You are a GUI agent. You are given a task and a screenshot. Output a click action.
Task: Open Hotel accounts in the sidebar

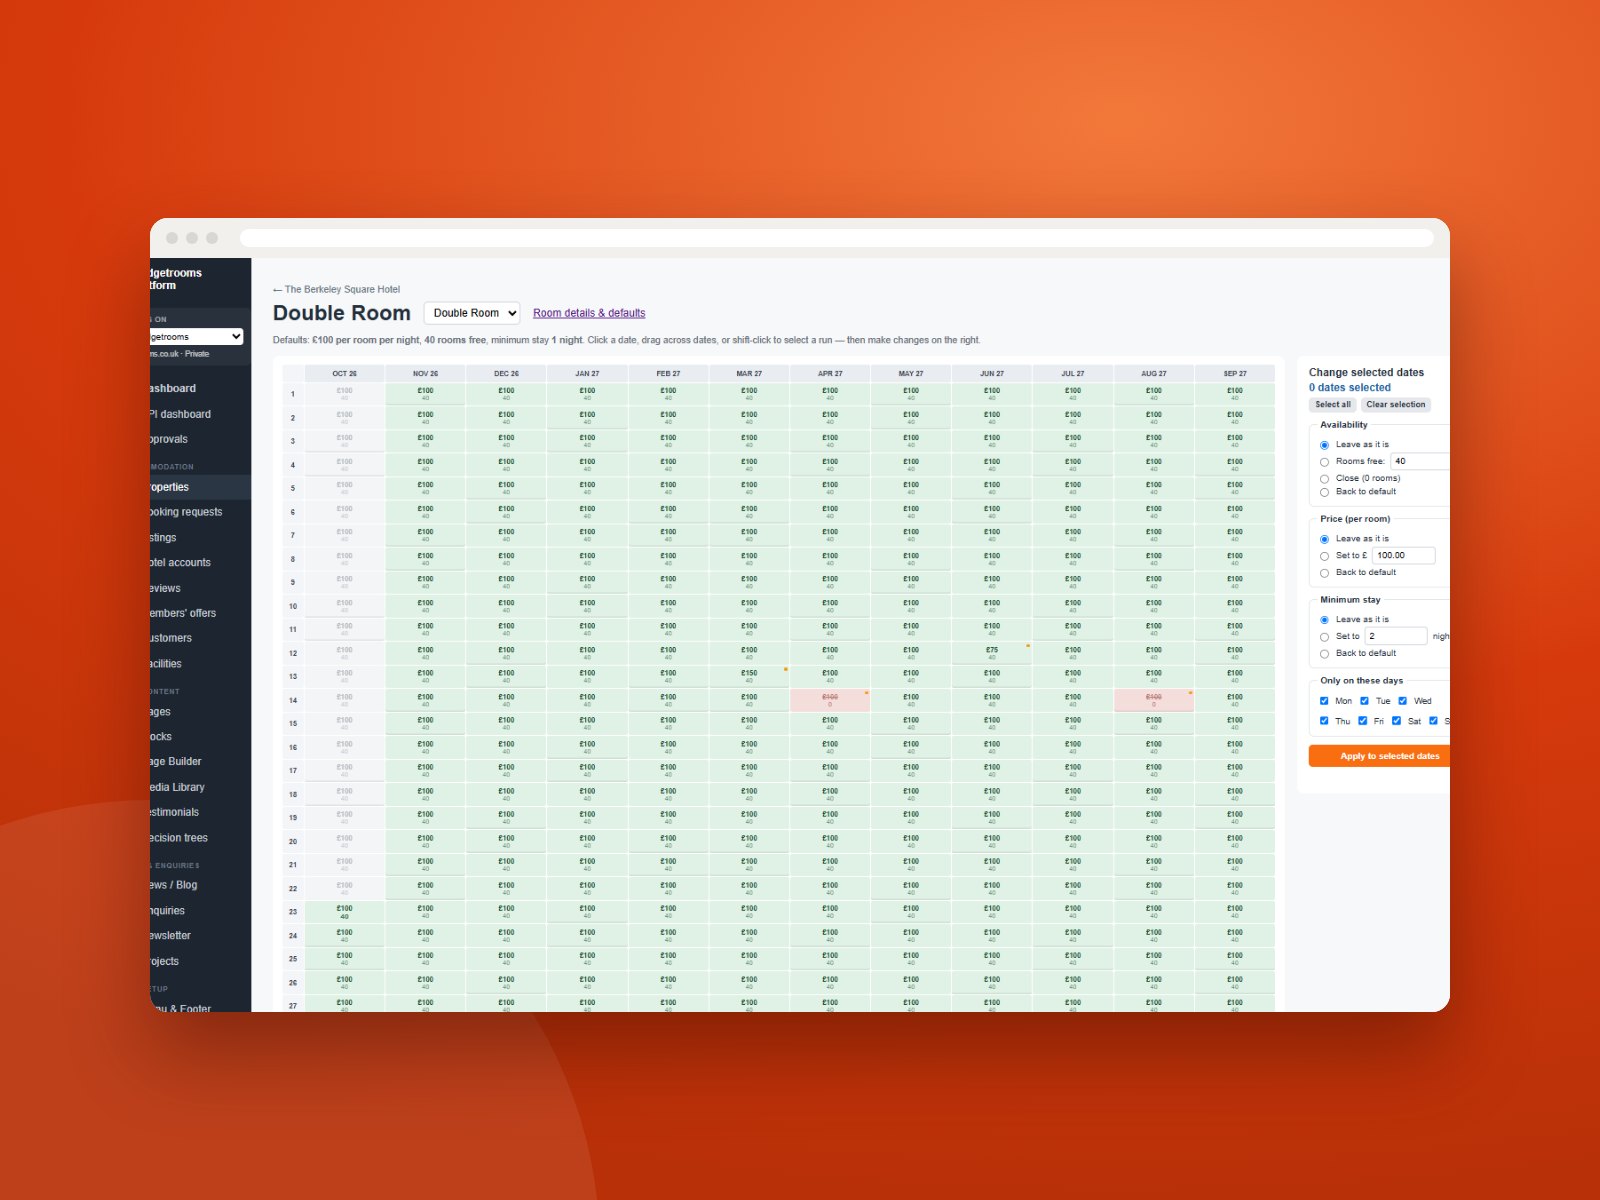tap(200, 563)
